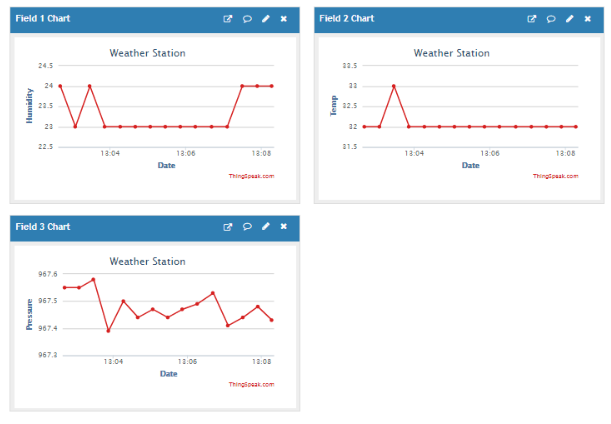Click the comment icon on Field 1 Chart
611x424 pixels.
247,18
